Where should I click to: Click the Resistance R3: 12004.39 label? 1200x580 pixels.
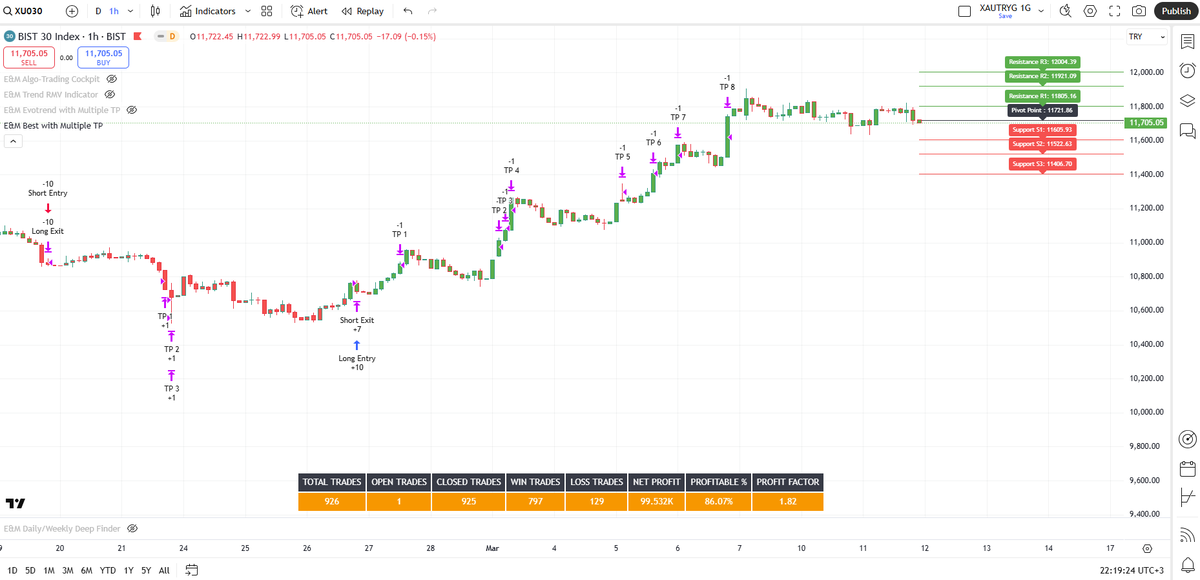click(x=1043, y=62)
